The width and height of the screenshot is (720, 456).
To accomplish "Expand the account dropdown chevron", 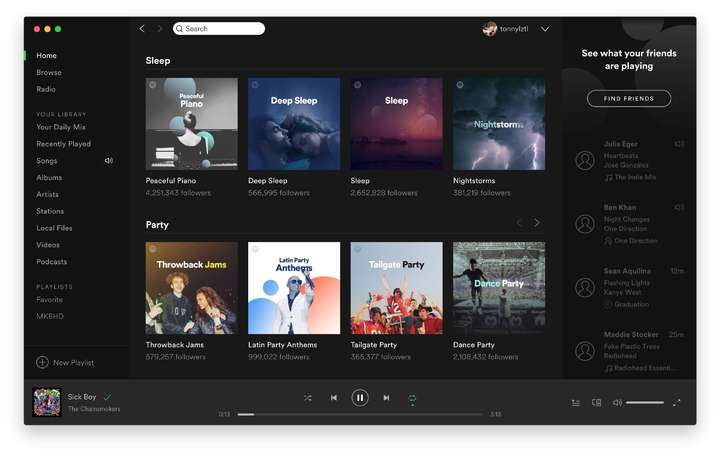I will point(545,29).
